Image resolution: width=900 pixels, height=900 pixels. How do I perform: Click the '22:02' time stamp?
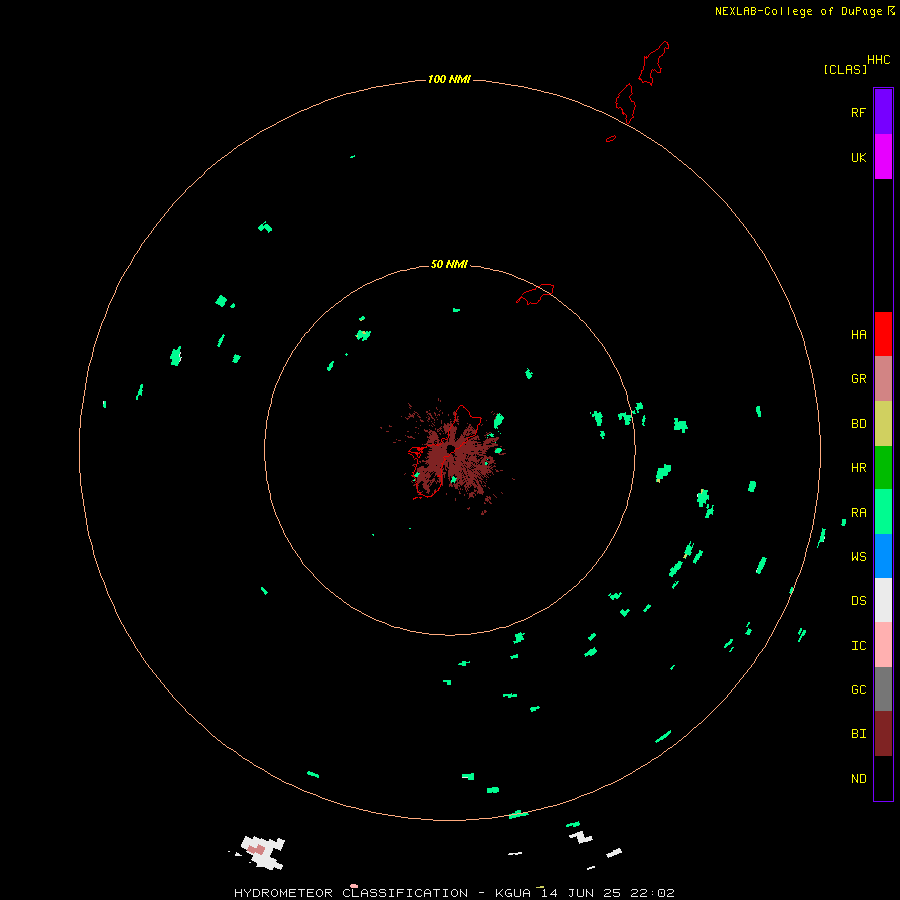(652, 893)
